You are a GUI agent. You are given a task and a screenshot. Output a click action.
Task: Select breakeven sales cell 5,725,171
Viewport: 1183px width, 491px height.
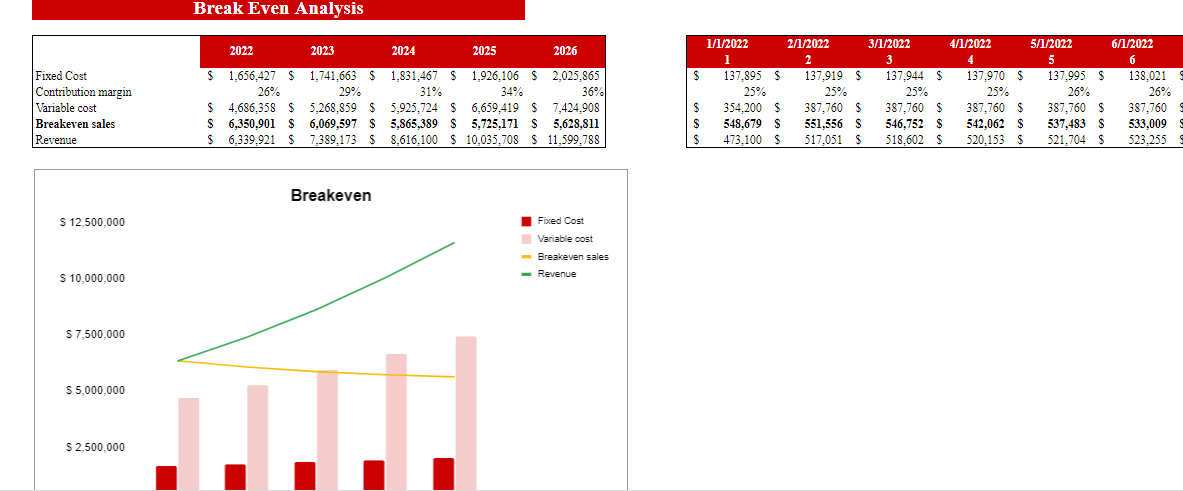pyautogui.click(x=484, y=124)
